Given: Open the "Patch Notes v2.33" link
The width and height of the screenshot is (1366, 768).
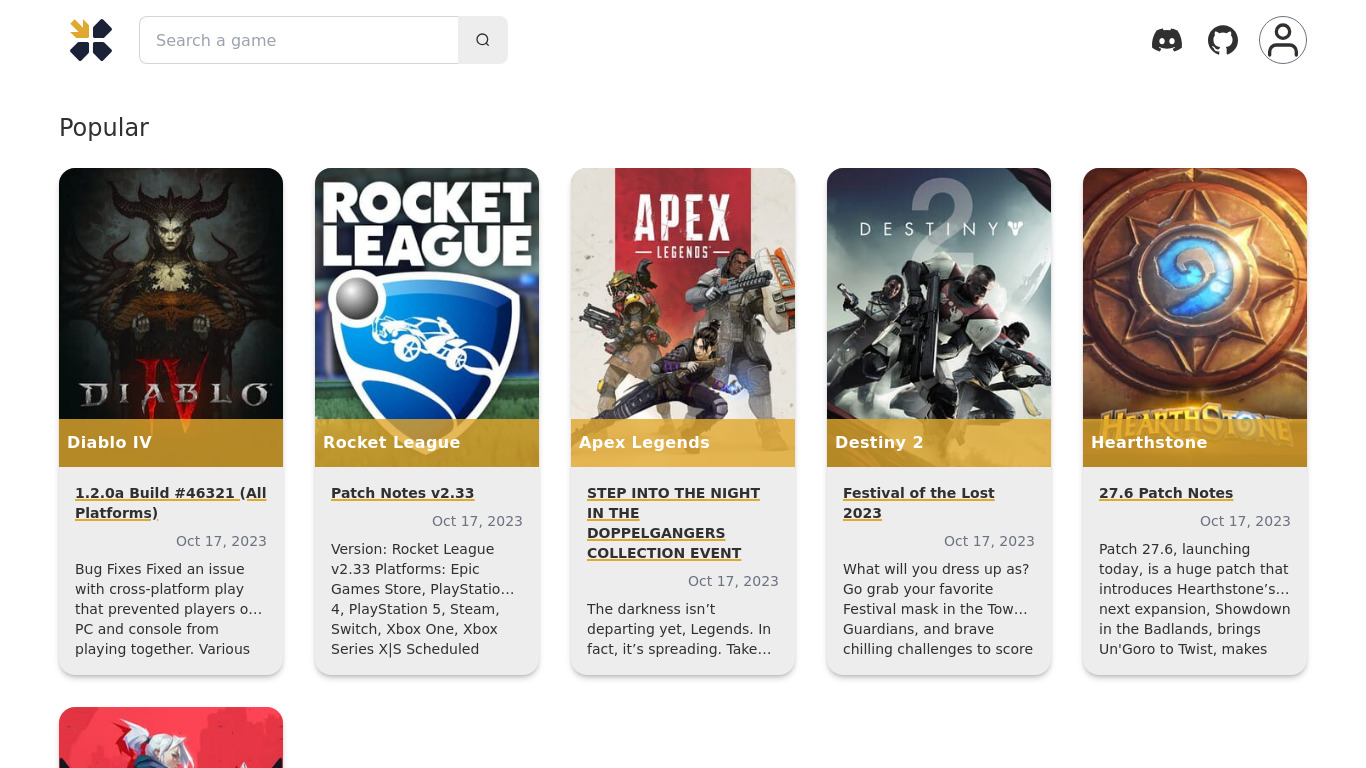Looking at the screenshot, I should tap(402, 493).
